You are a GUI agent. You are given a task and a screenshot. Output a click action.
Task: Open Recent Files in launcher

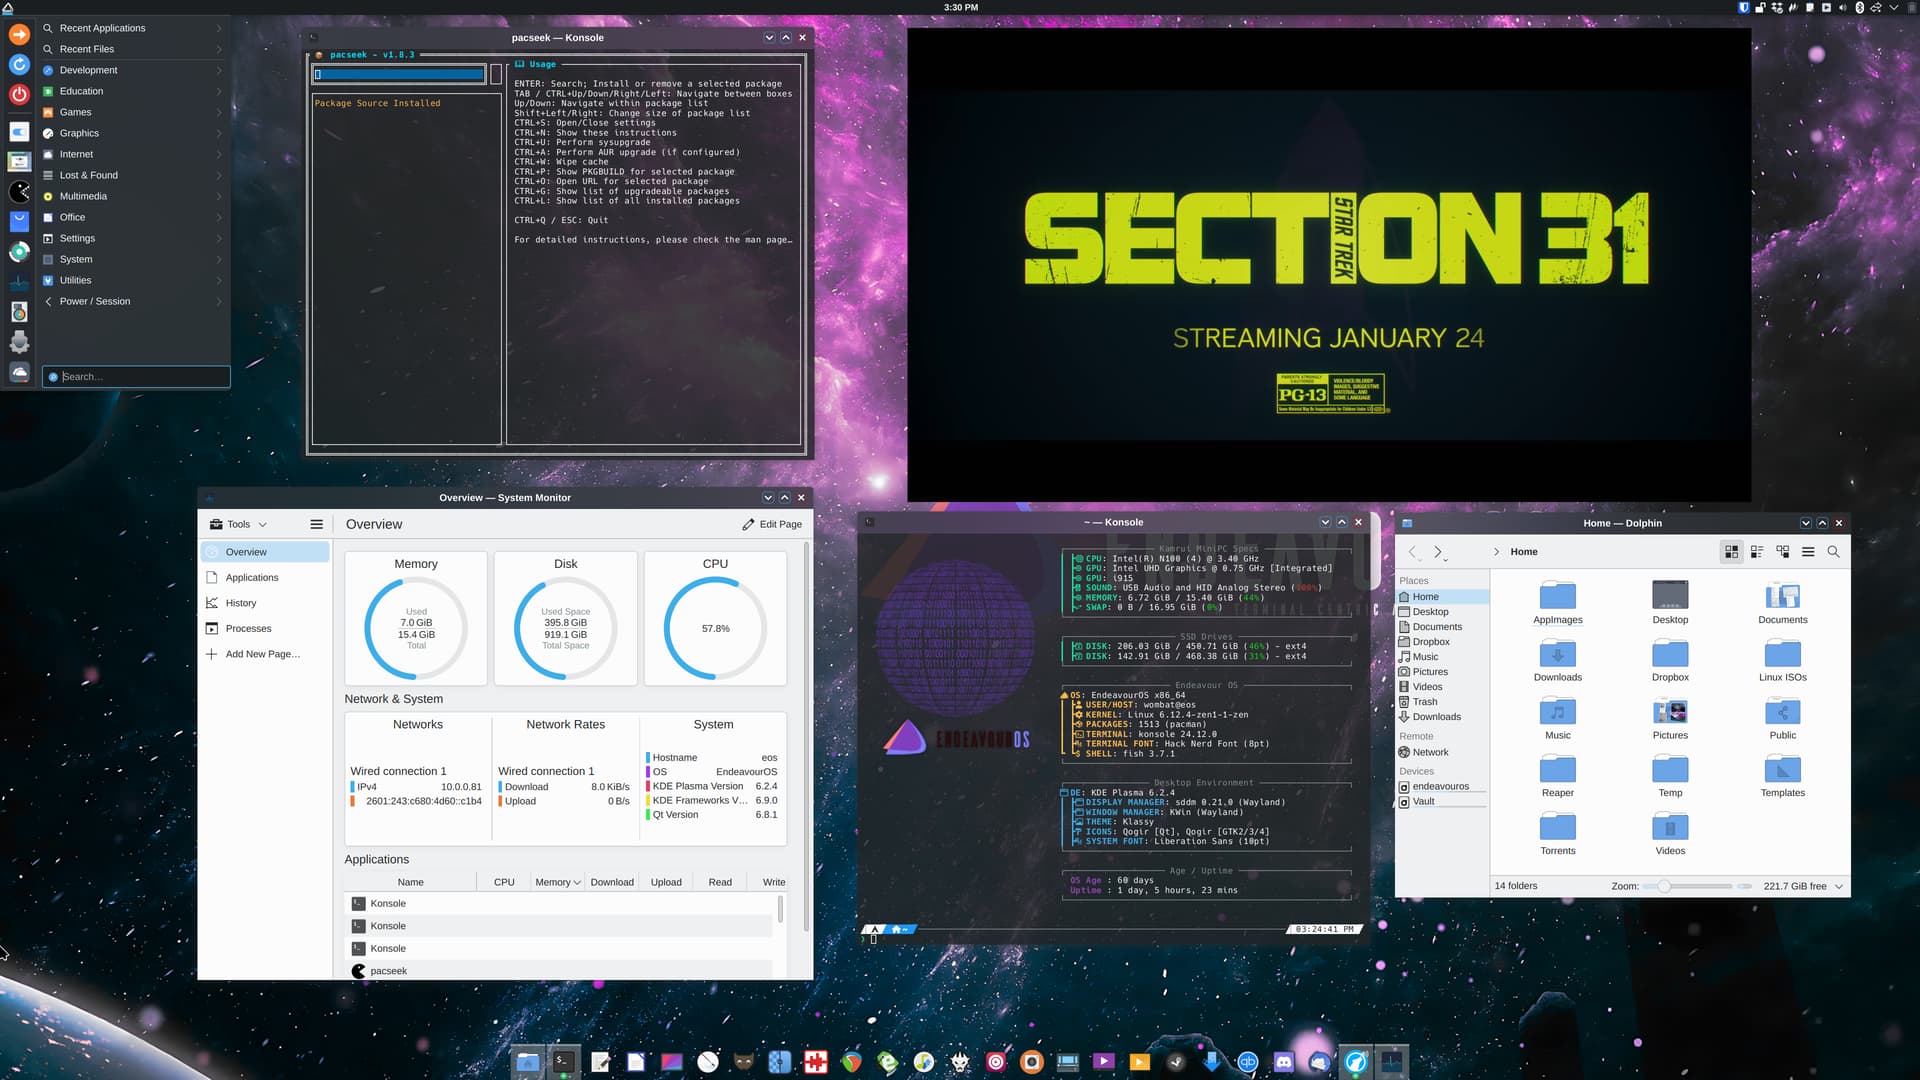tap(132, 49)
